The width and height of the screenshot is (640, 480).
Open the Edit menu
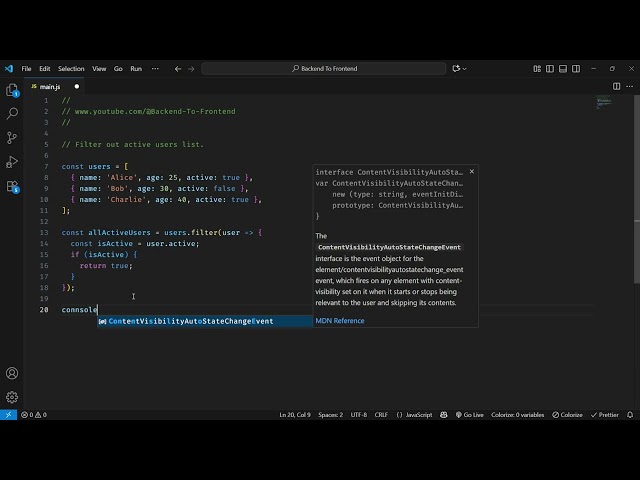pos(45,69)
